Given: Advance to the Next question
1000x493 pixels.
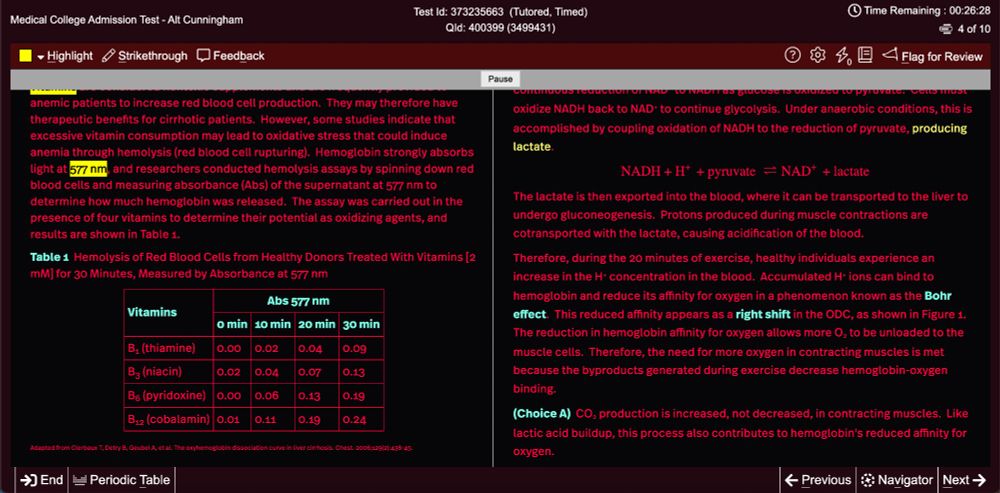Looking at the screenshot, I should pos(964,480).
